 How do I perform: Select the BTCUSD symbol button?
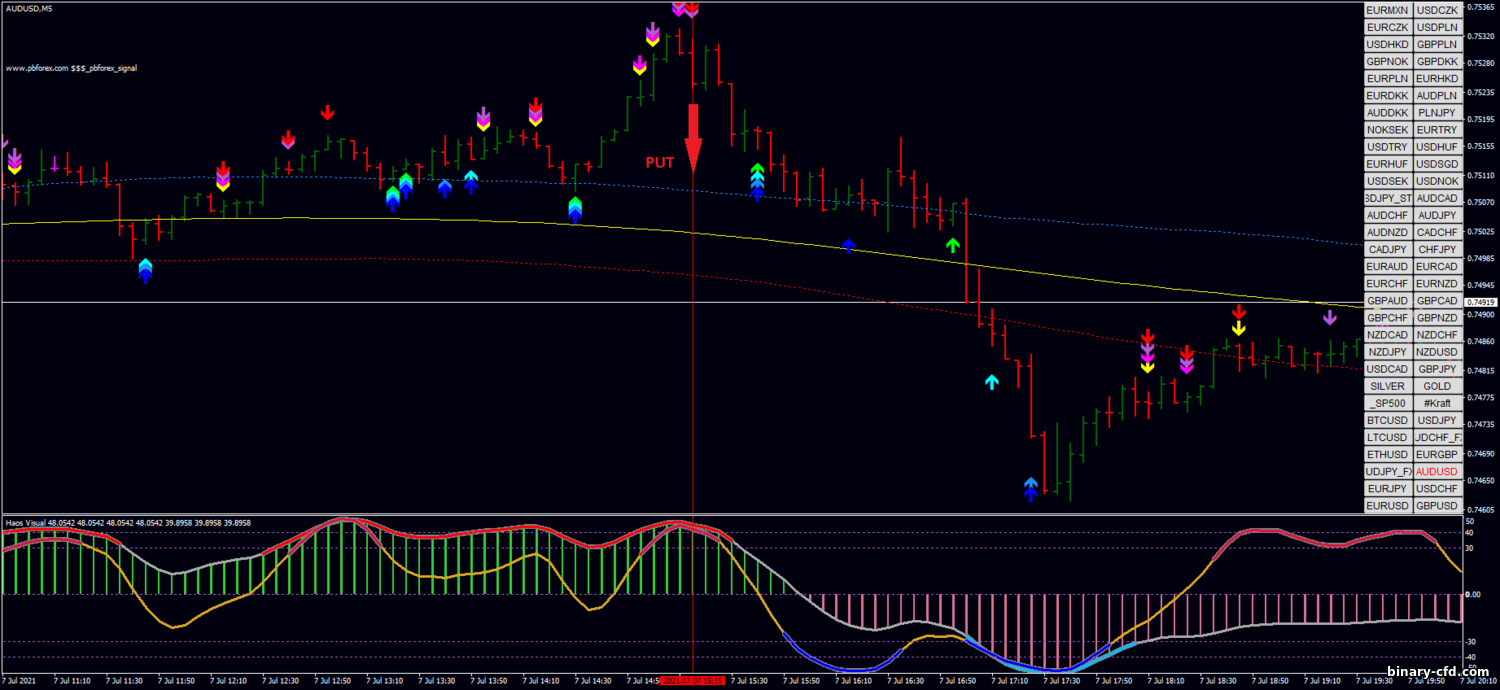1387,420
